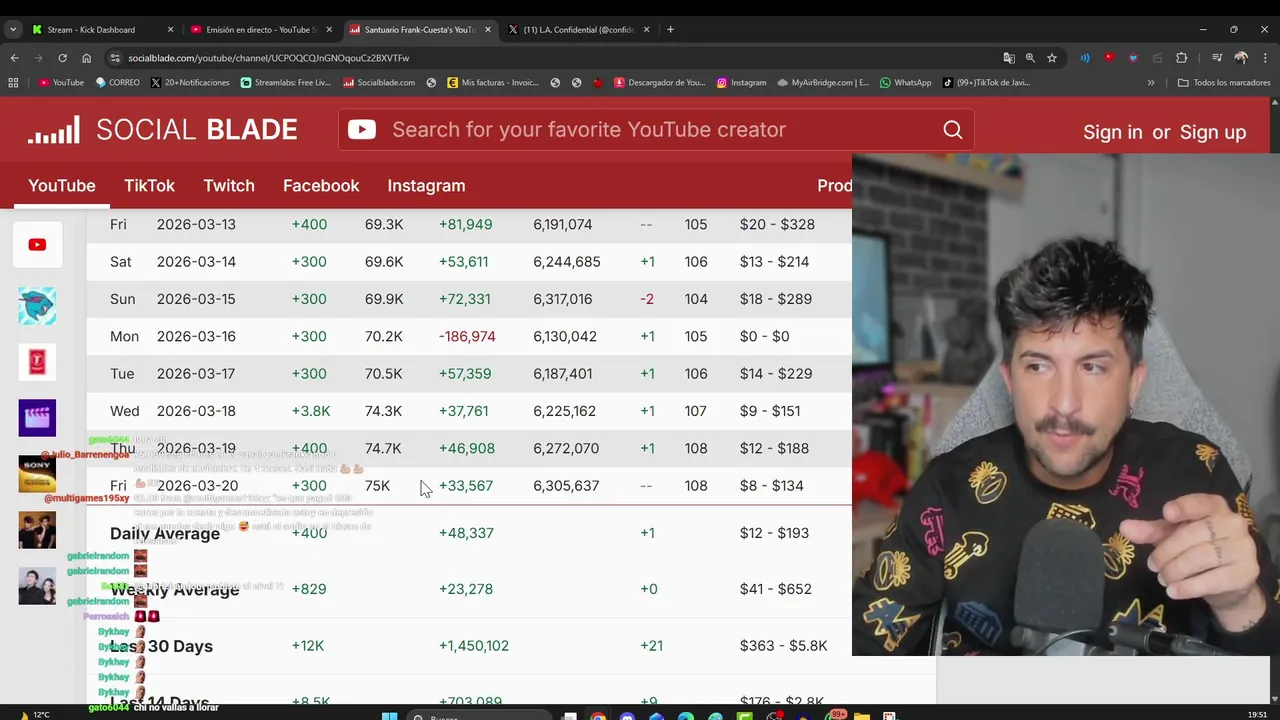
Task: Click the browser reload button
Action: coord(62,58)
